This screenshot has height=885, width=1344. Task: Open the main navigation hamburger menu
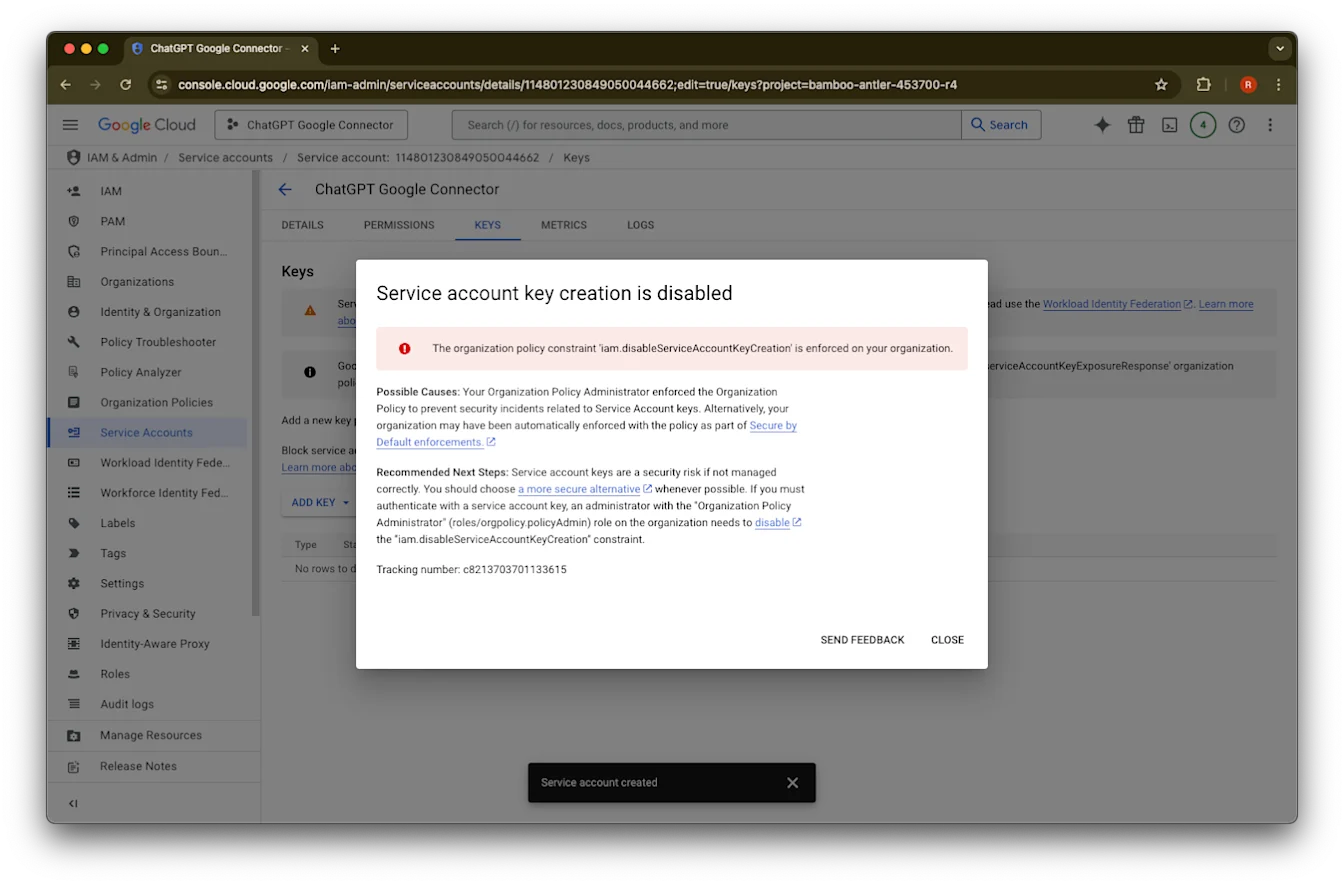tap(70, 125)
